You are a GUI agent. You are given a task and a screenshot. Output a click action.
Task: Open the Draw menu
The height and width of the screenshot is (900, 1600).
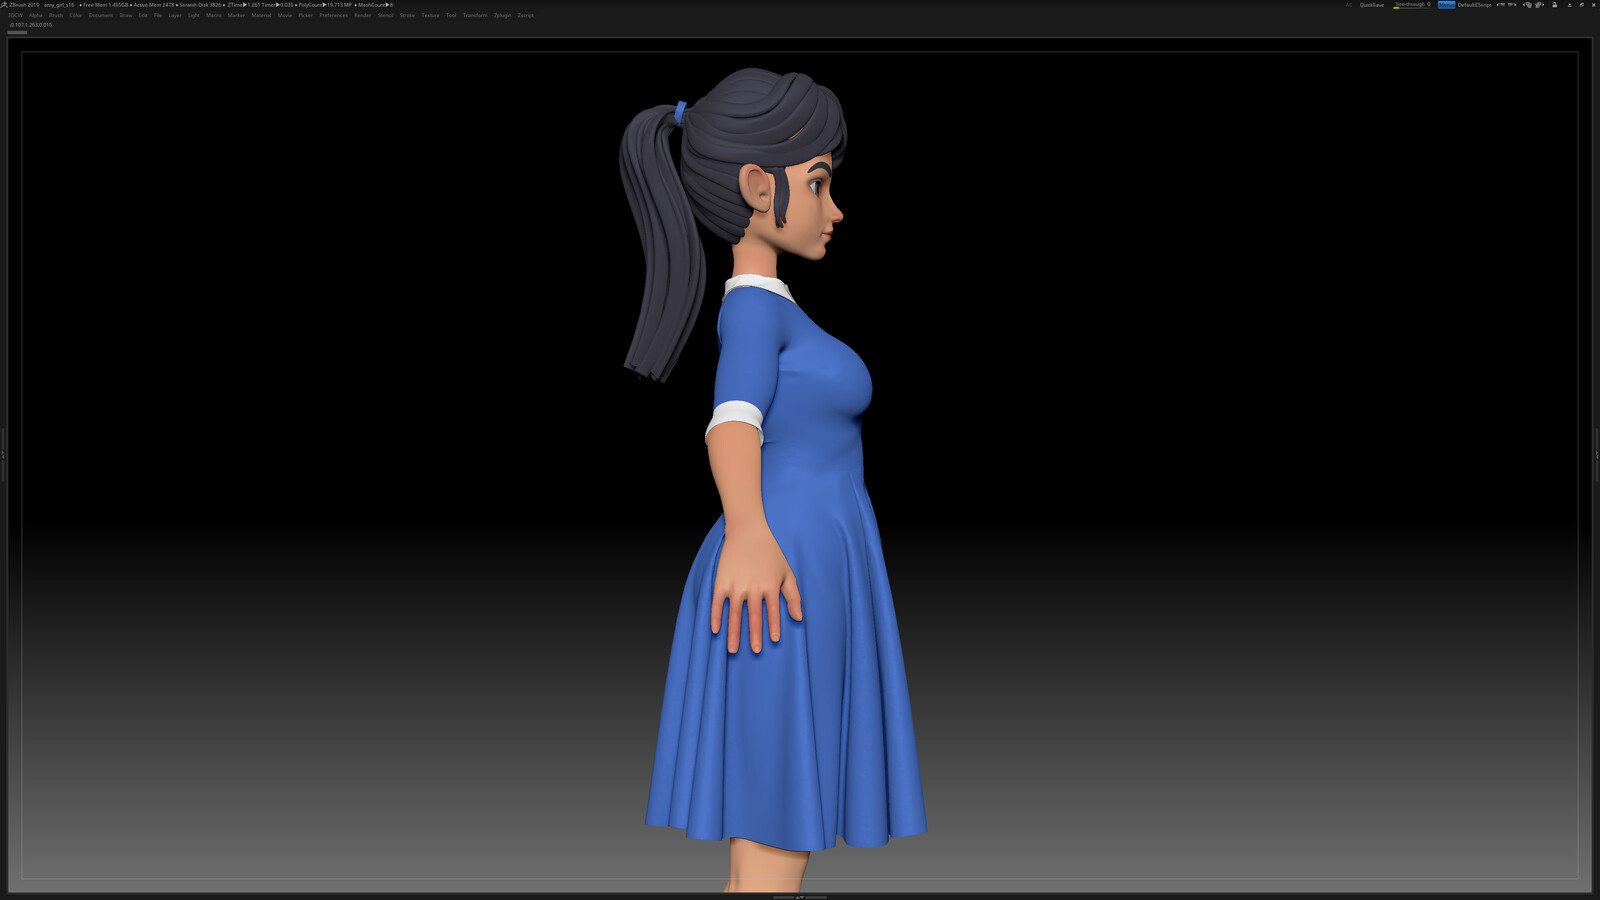coord(125,15)
